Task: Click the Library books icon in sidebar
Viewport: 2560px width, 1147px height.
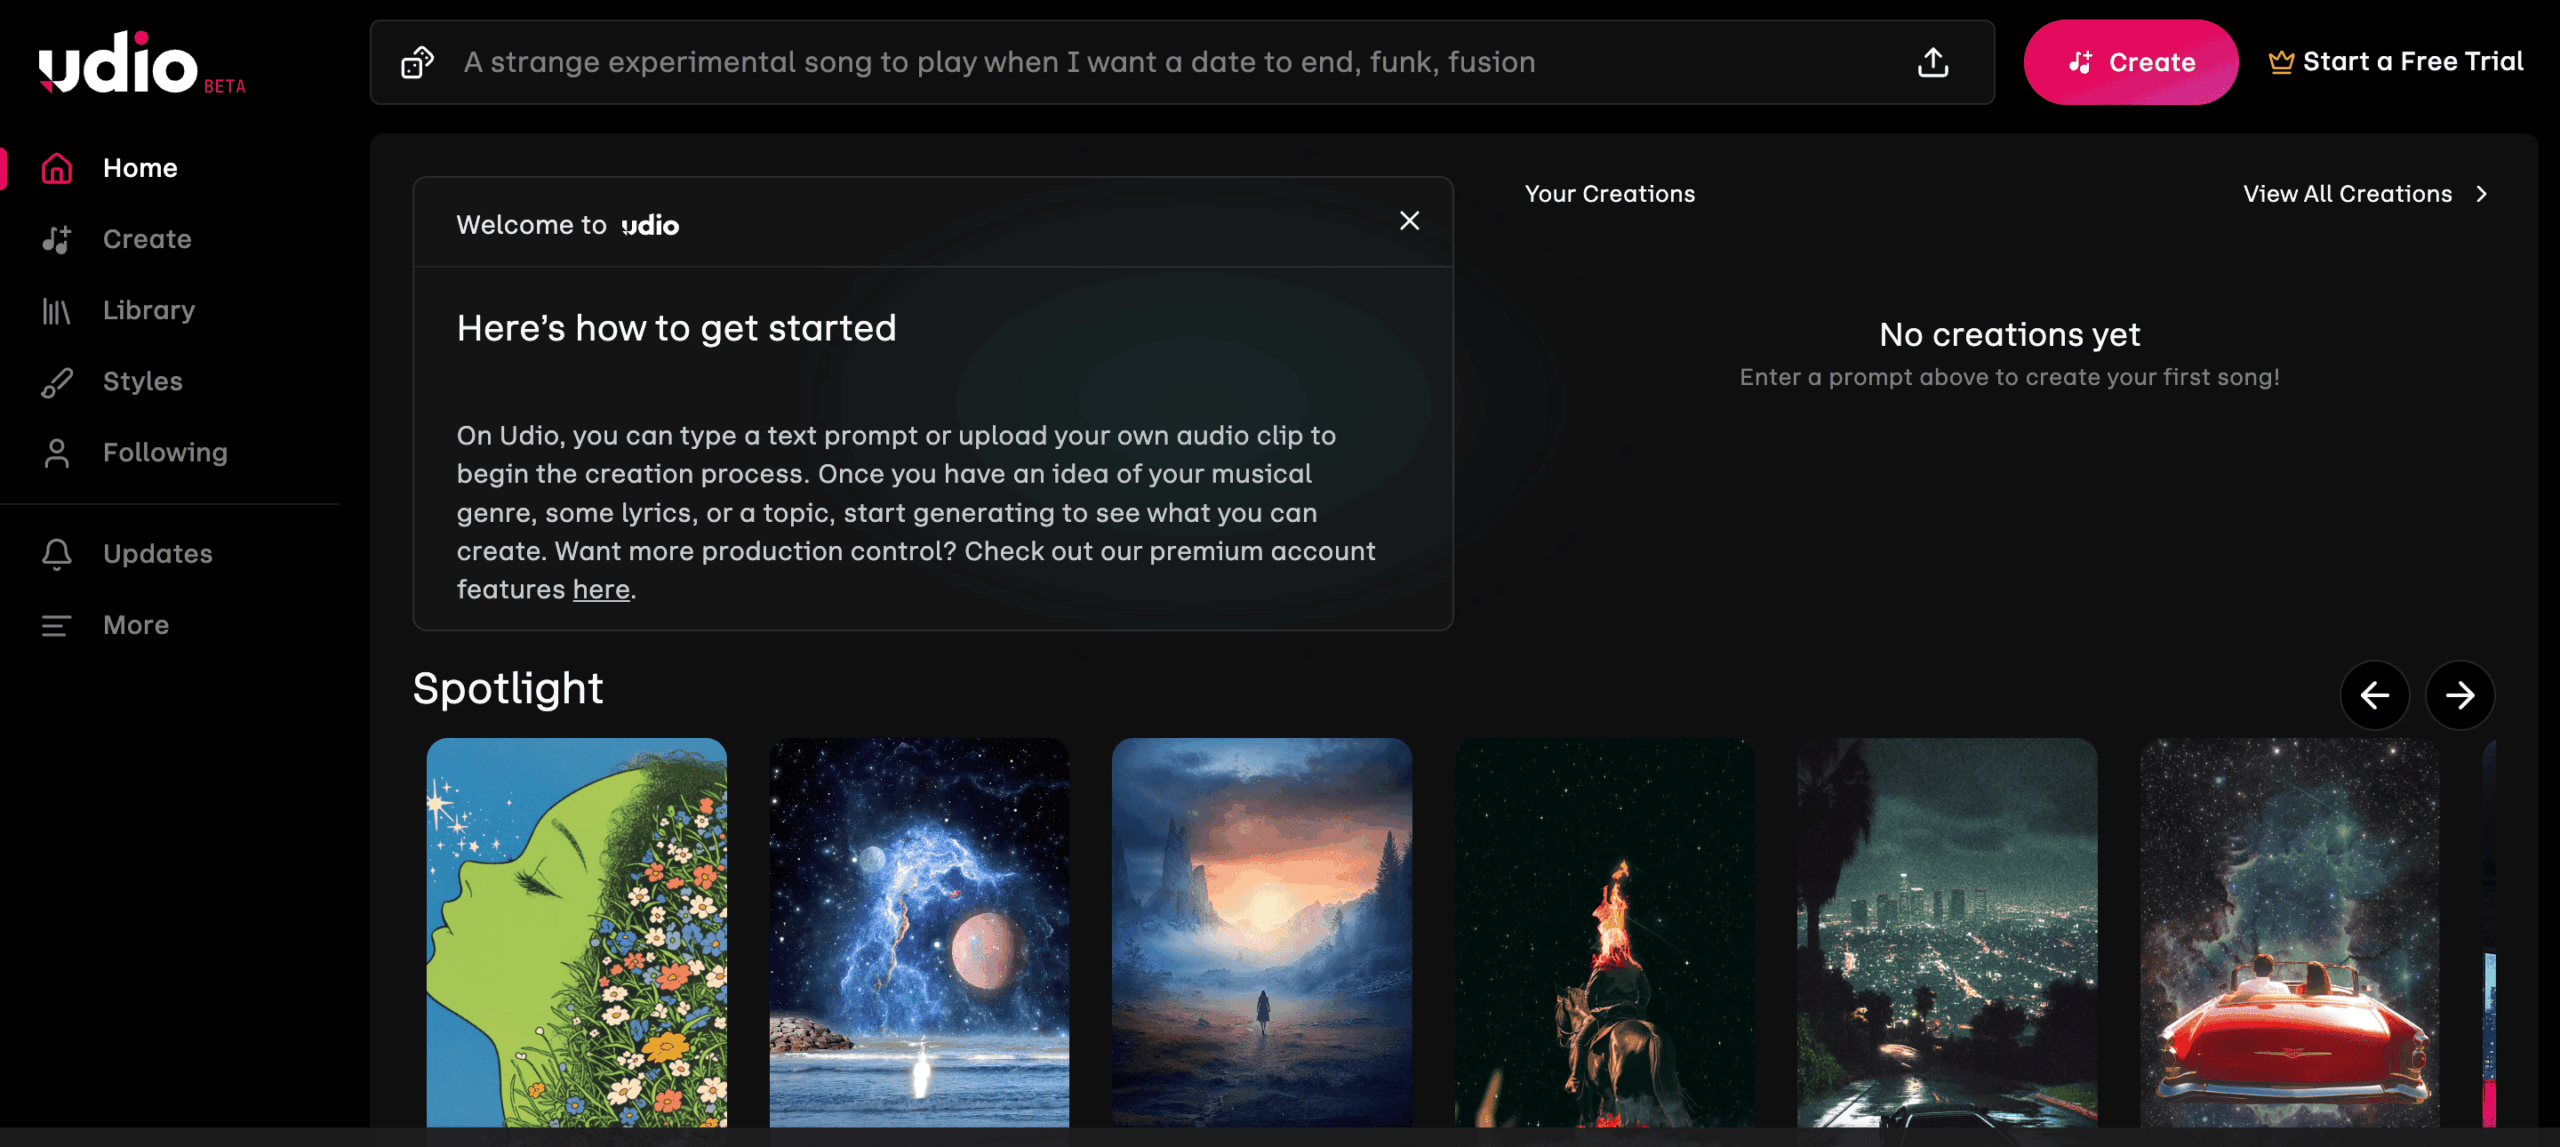Action: [57, 311]
